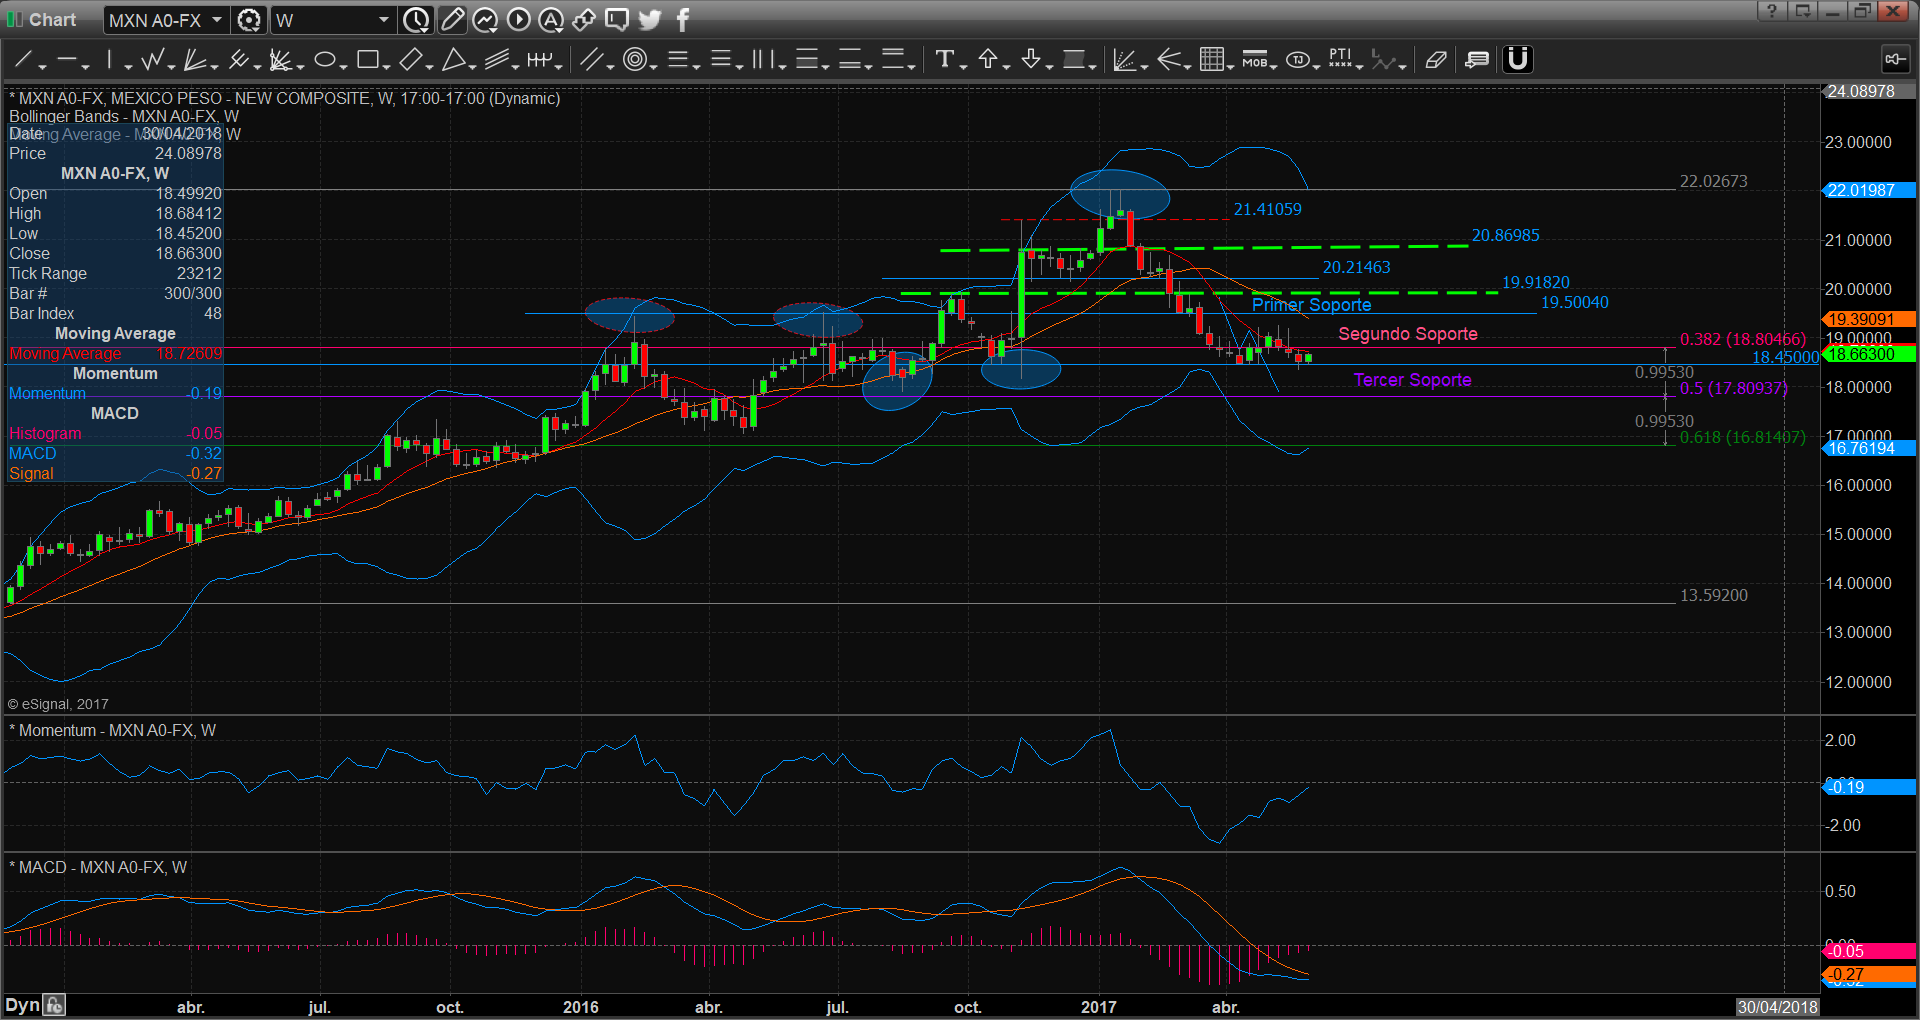Open the chart comment bubble icon

pos(617,20)
